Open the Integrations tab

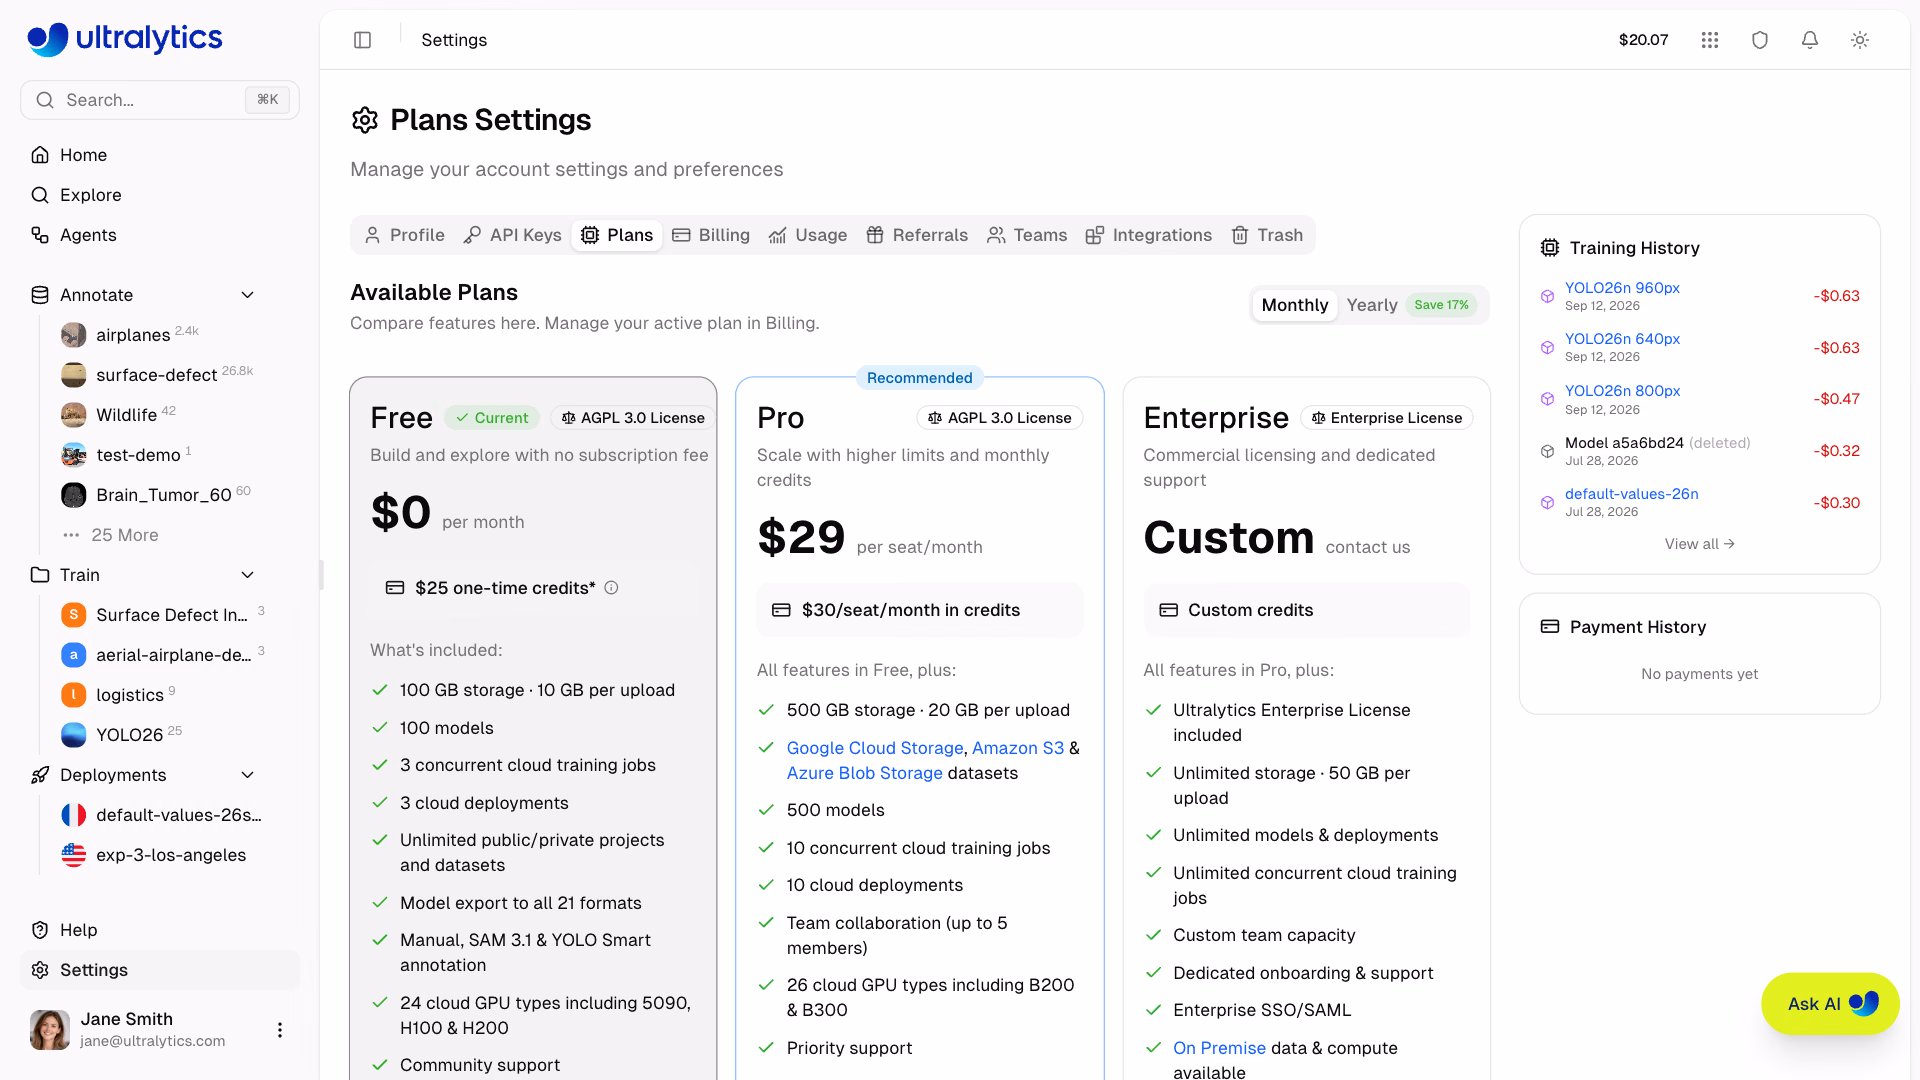1149,235
